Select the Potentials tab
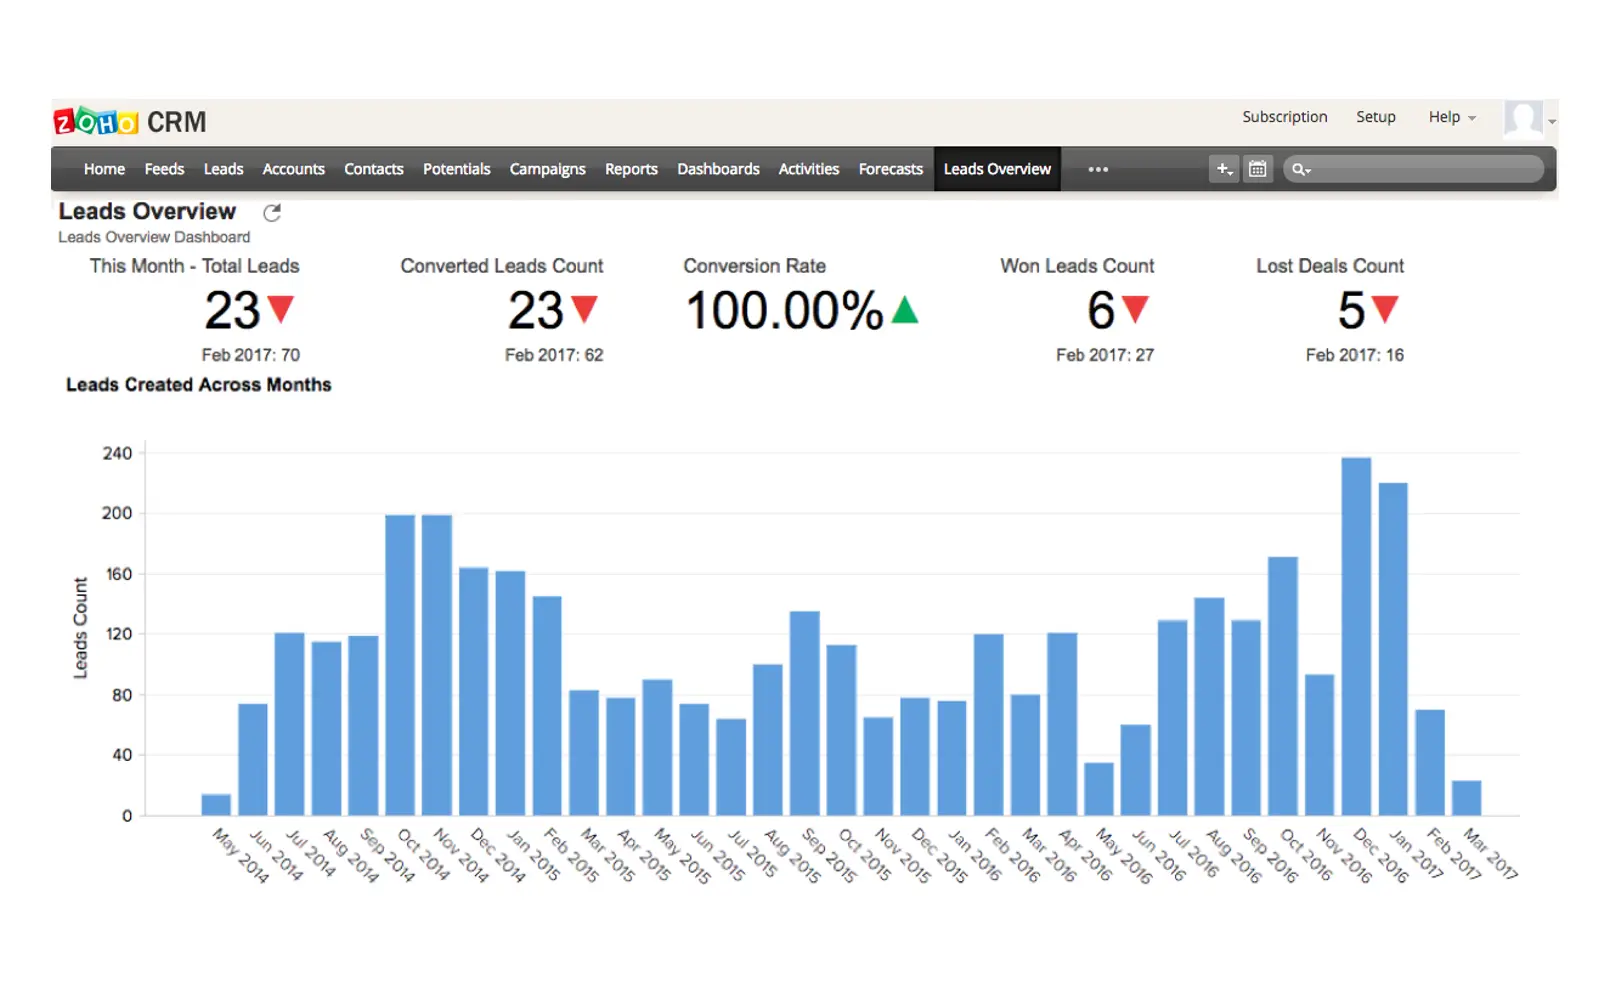Image resolution: width=1610 pixels, height=985 pixels. pos(456,169)
